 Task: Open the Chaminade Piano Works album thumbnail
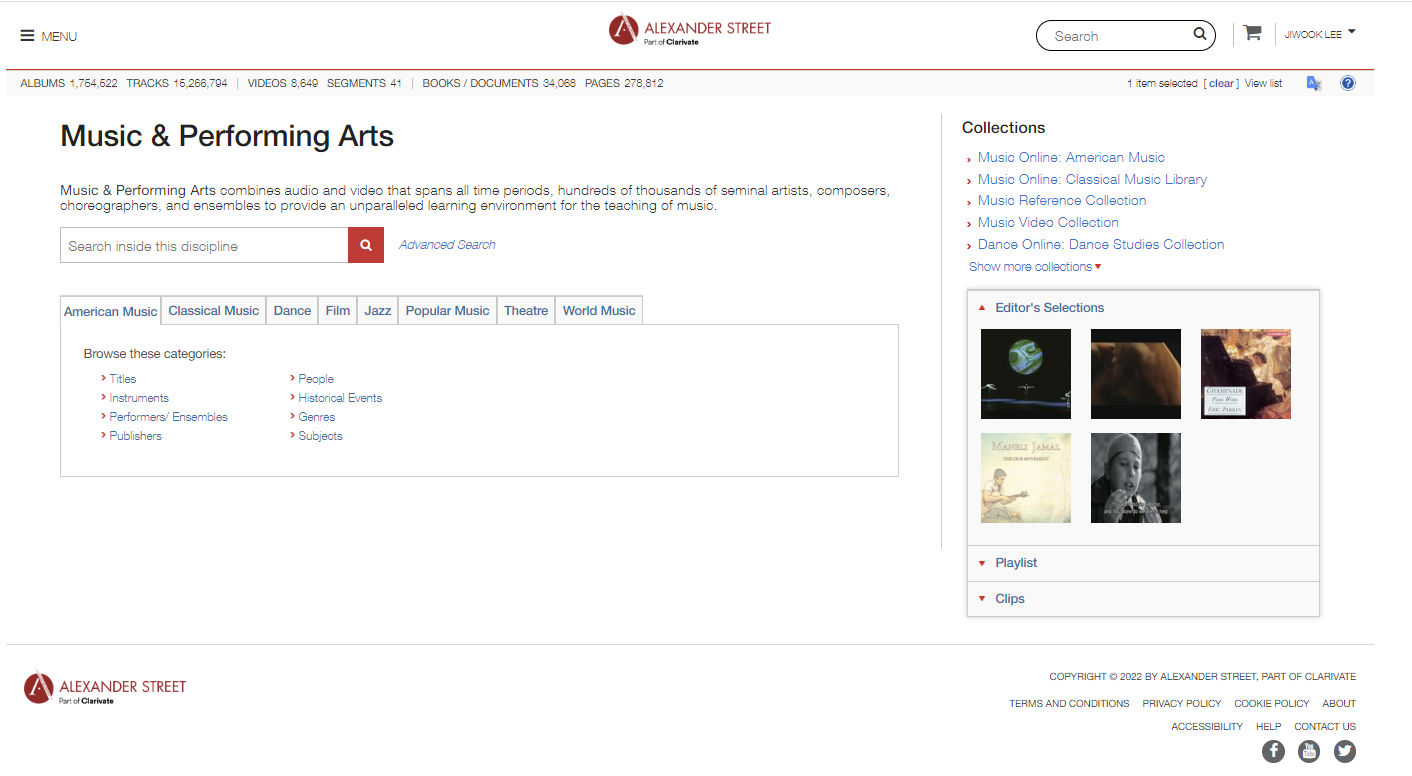[1246, 374]
